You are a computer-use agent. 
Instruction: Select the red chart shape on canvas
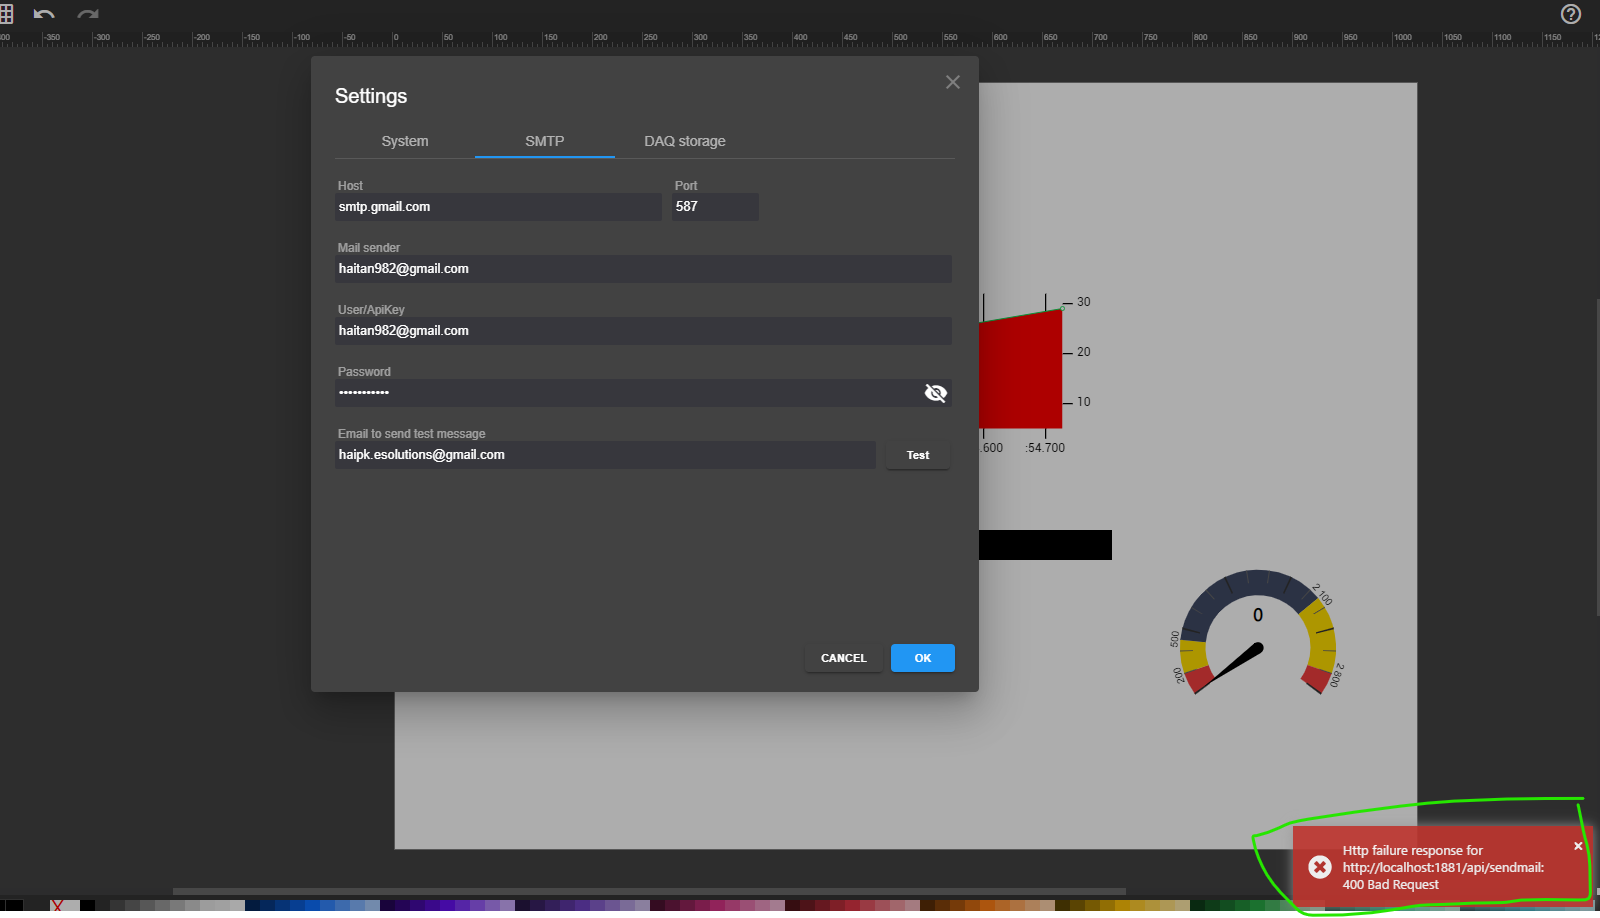click(x=1020, y=370)
